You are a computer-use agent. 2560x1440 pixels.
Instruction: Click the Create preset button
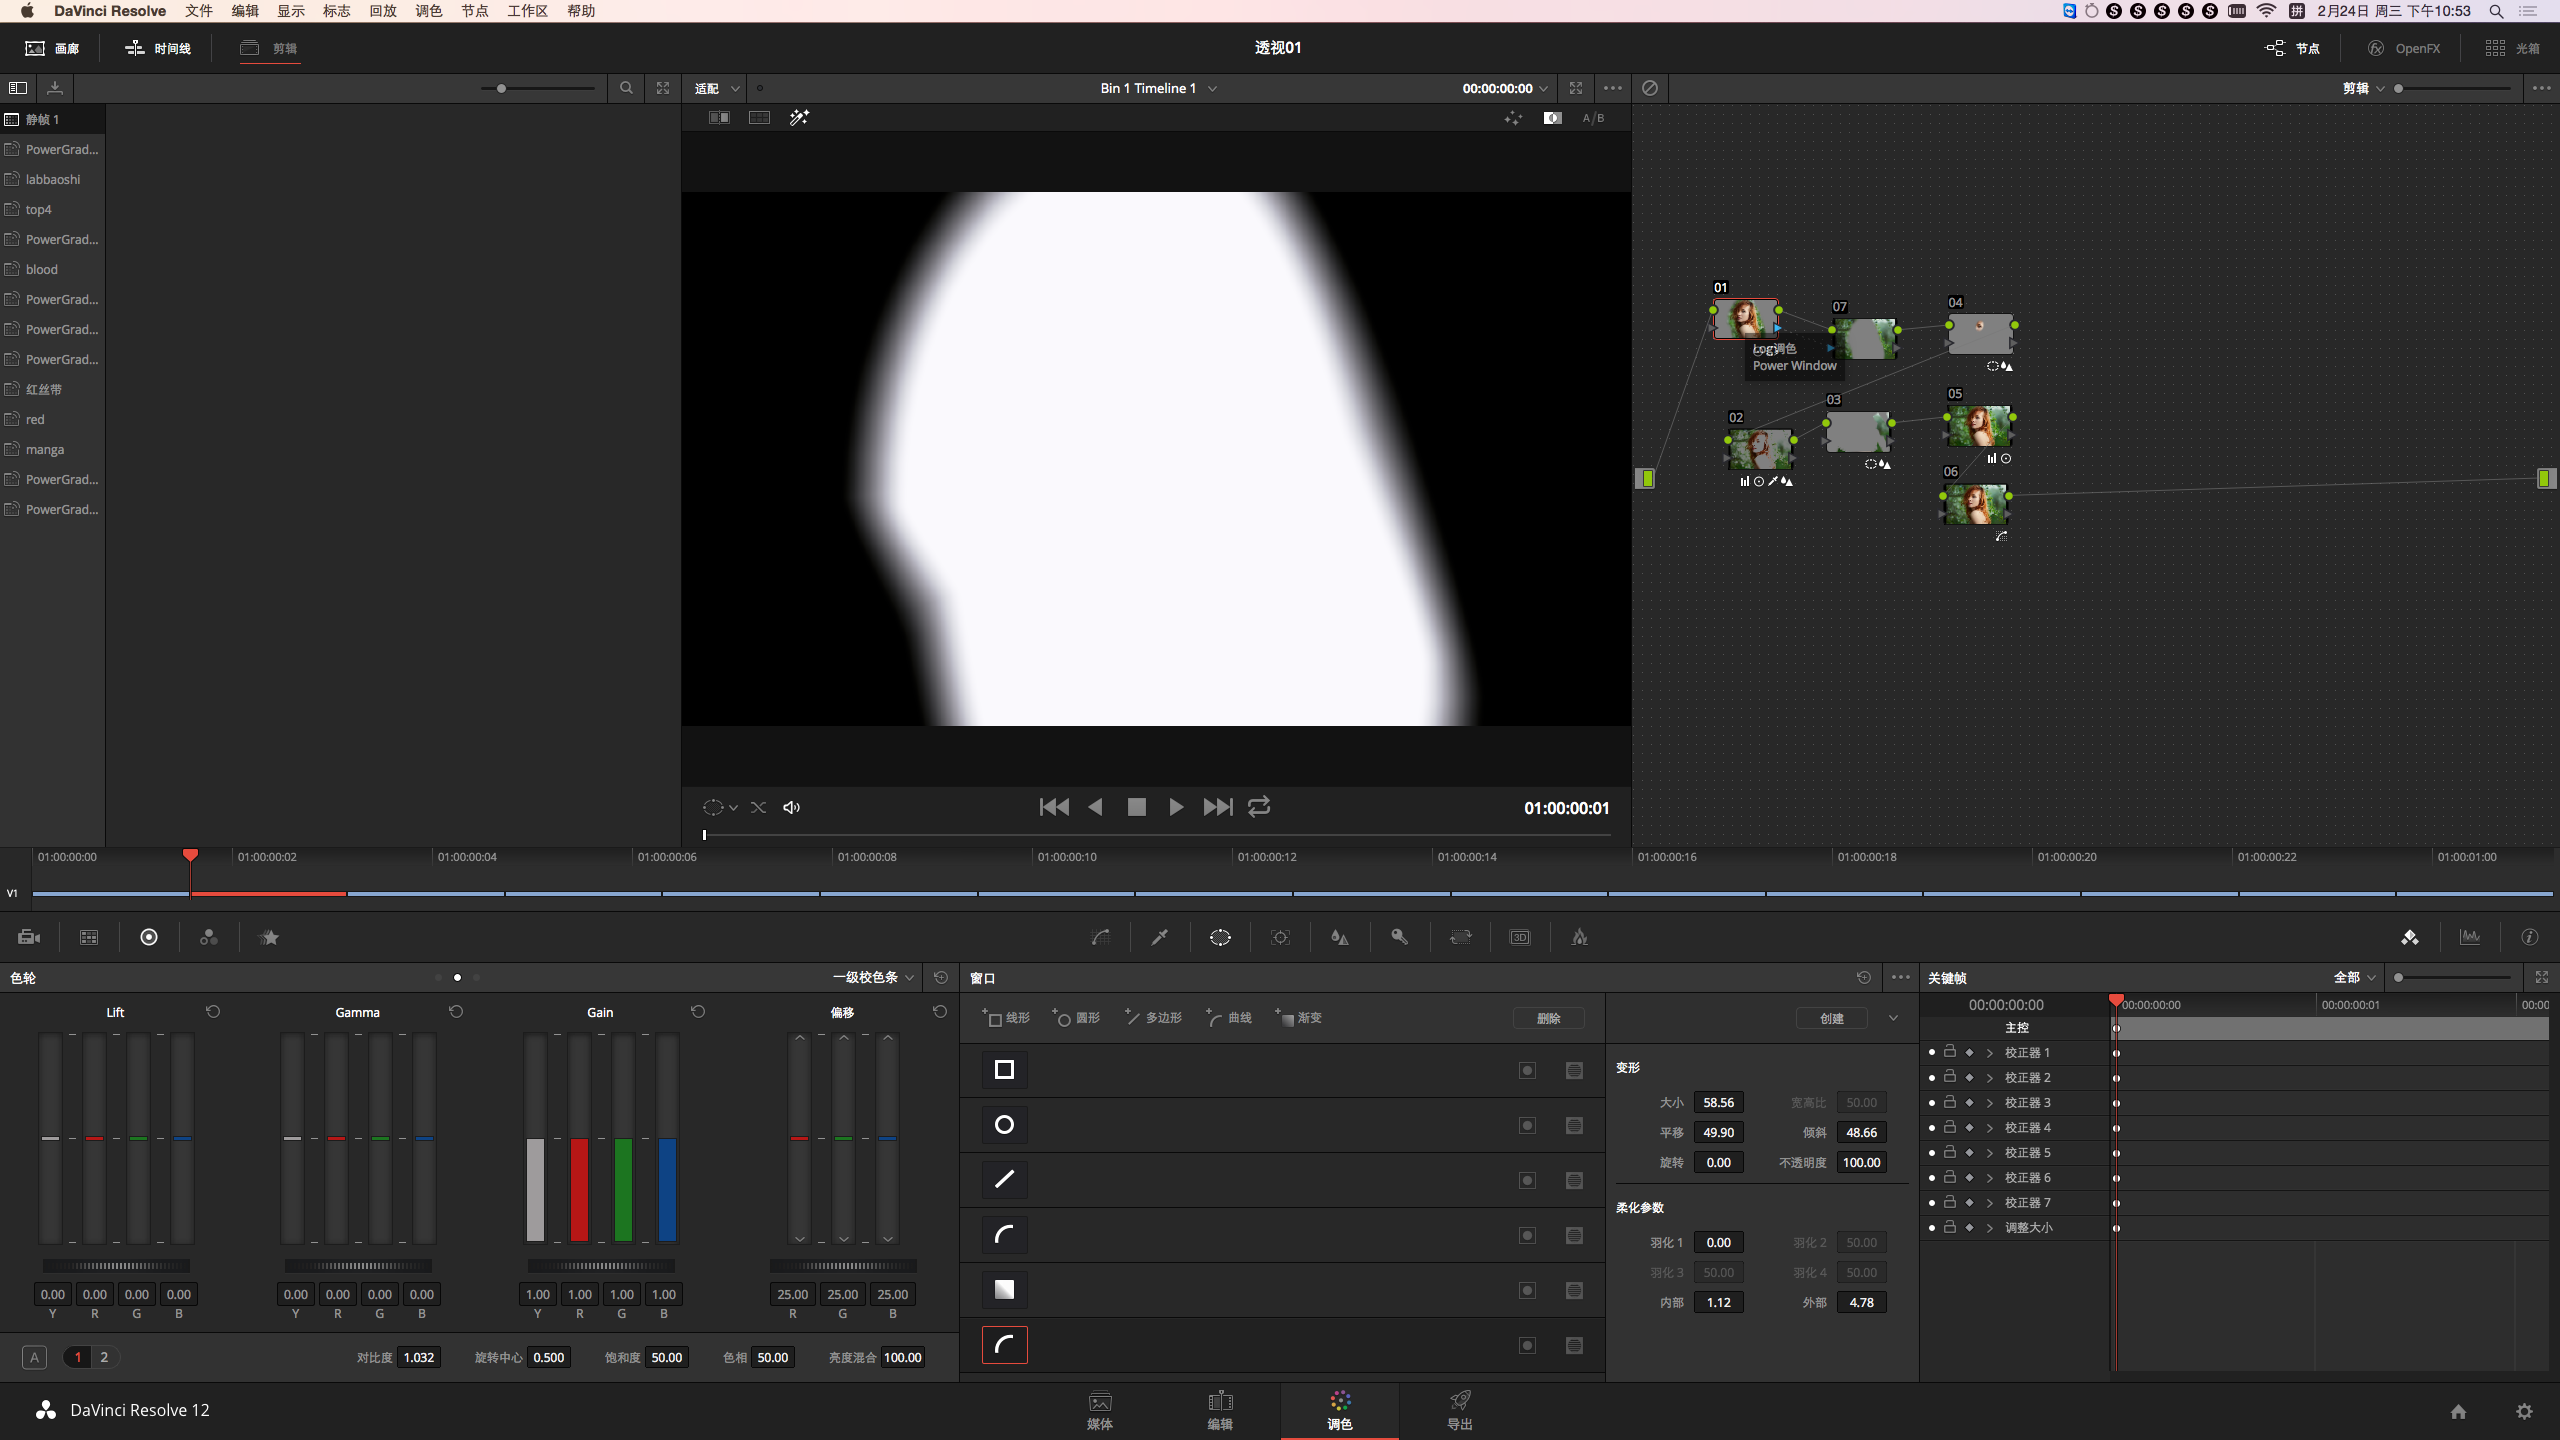pyautogui.click(x=1832, y=1018)
